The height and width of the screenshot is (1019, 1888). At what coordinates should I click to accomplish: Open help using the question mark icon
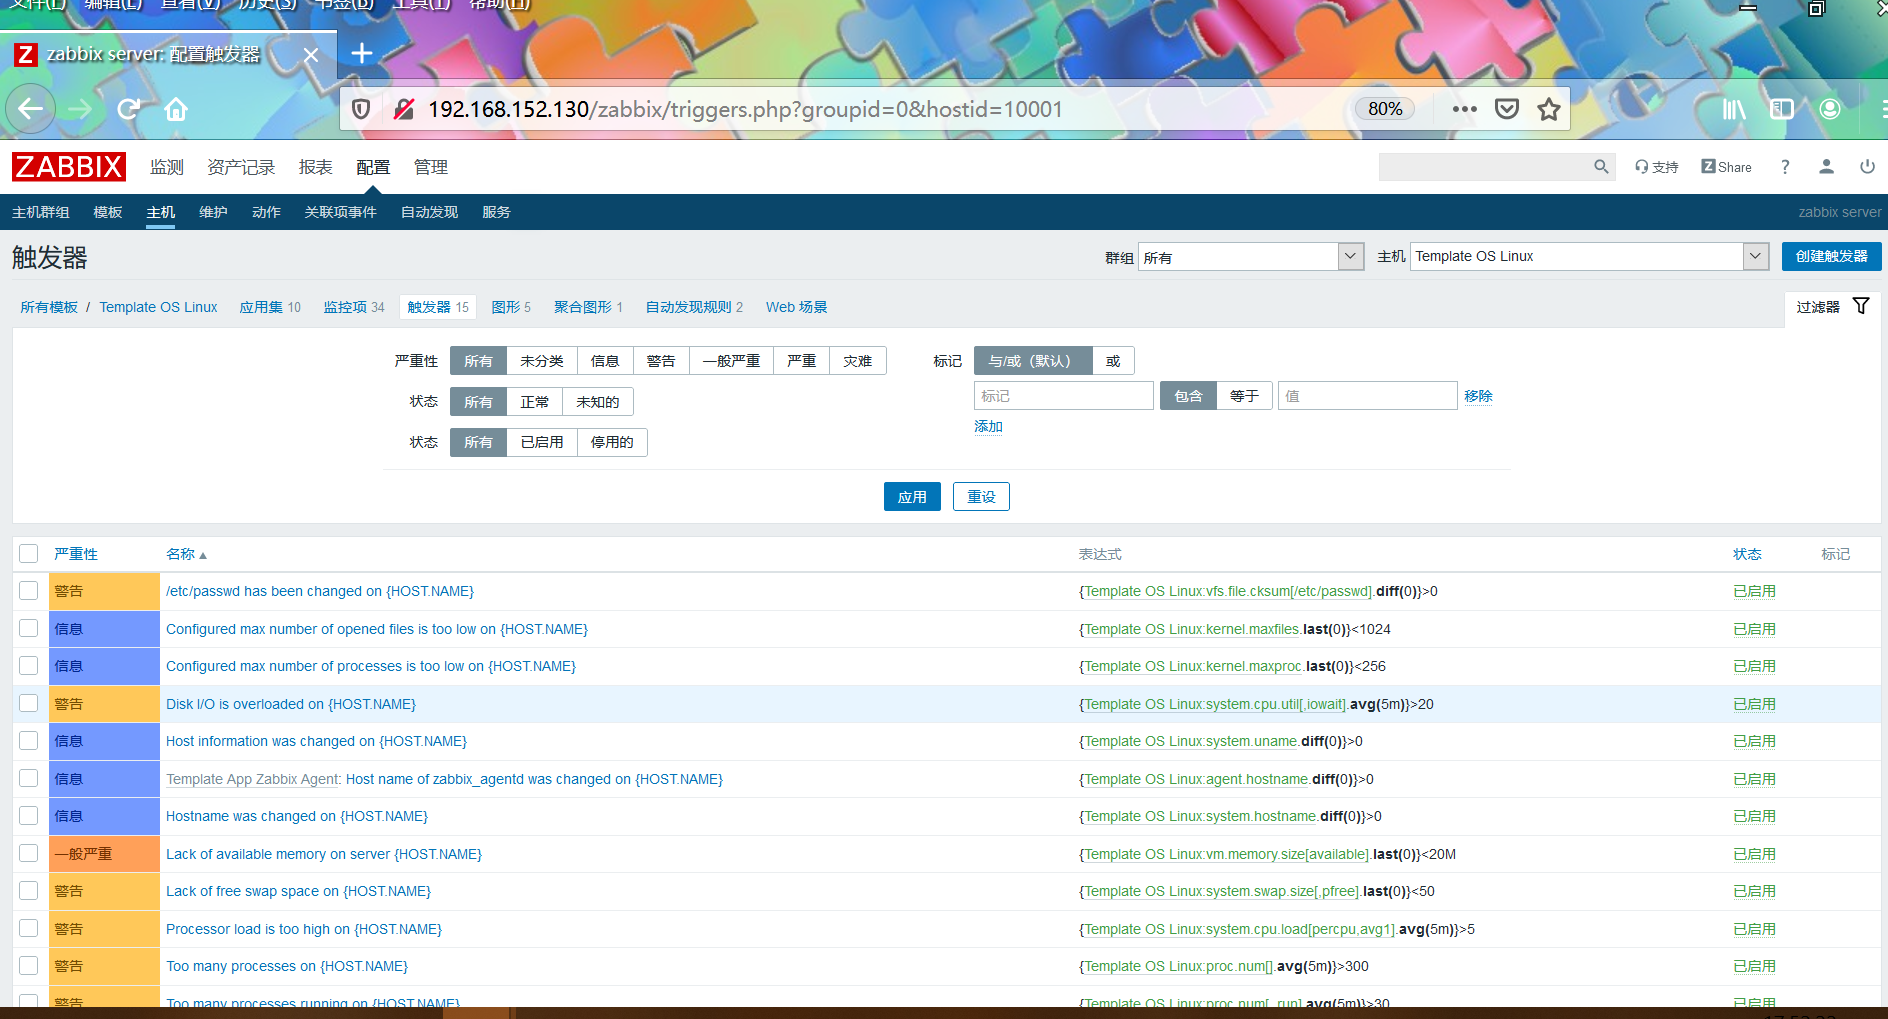click(x=1786, y=166)
